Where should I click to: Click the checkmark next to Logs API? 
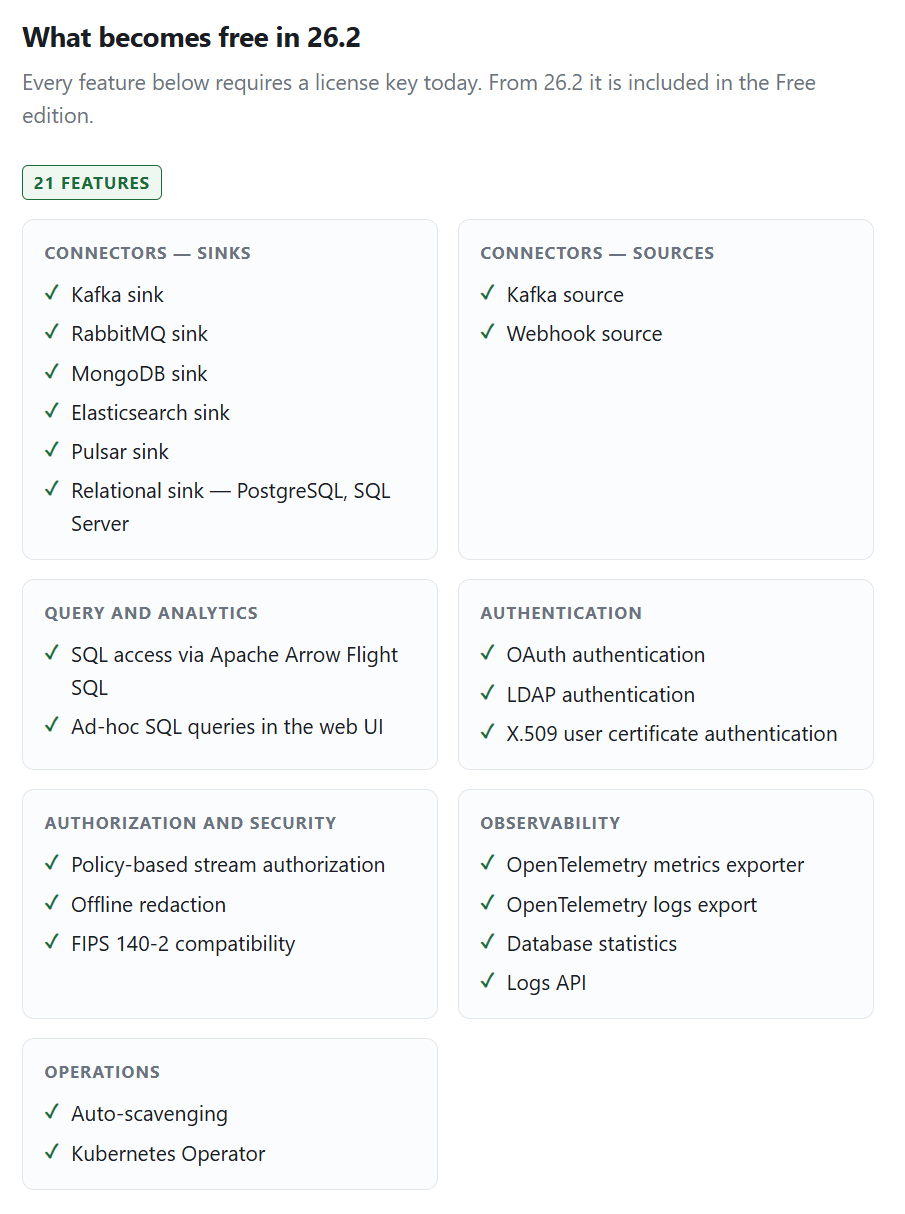coord(488,982)
